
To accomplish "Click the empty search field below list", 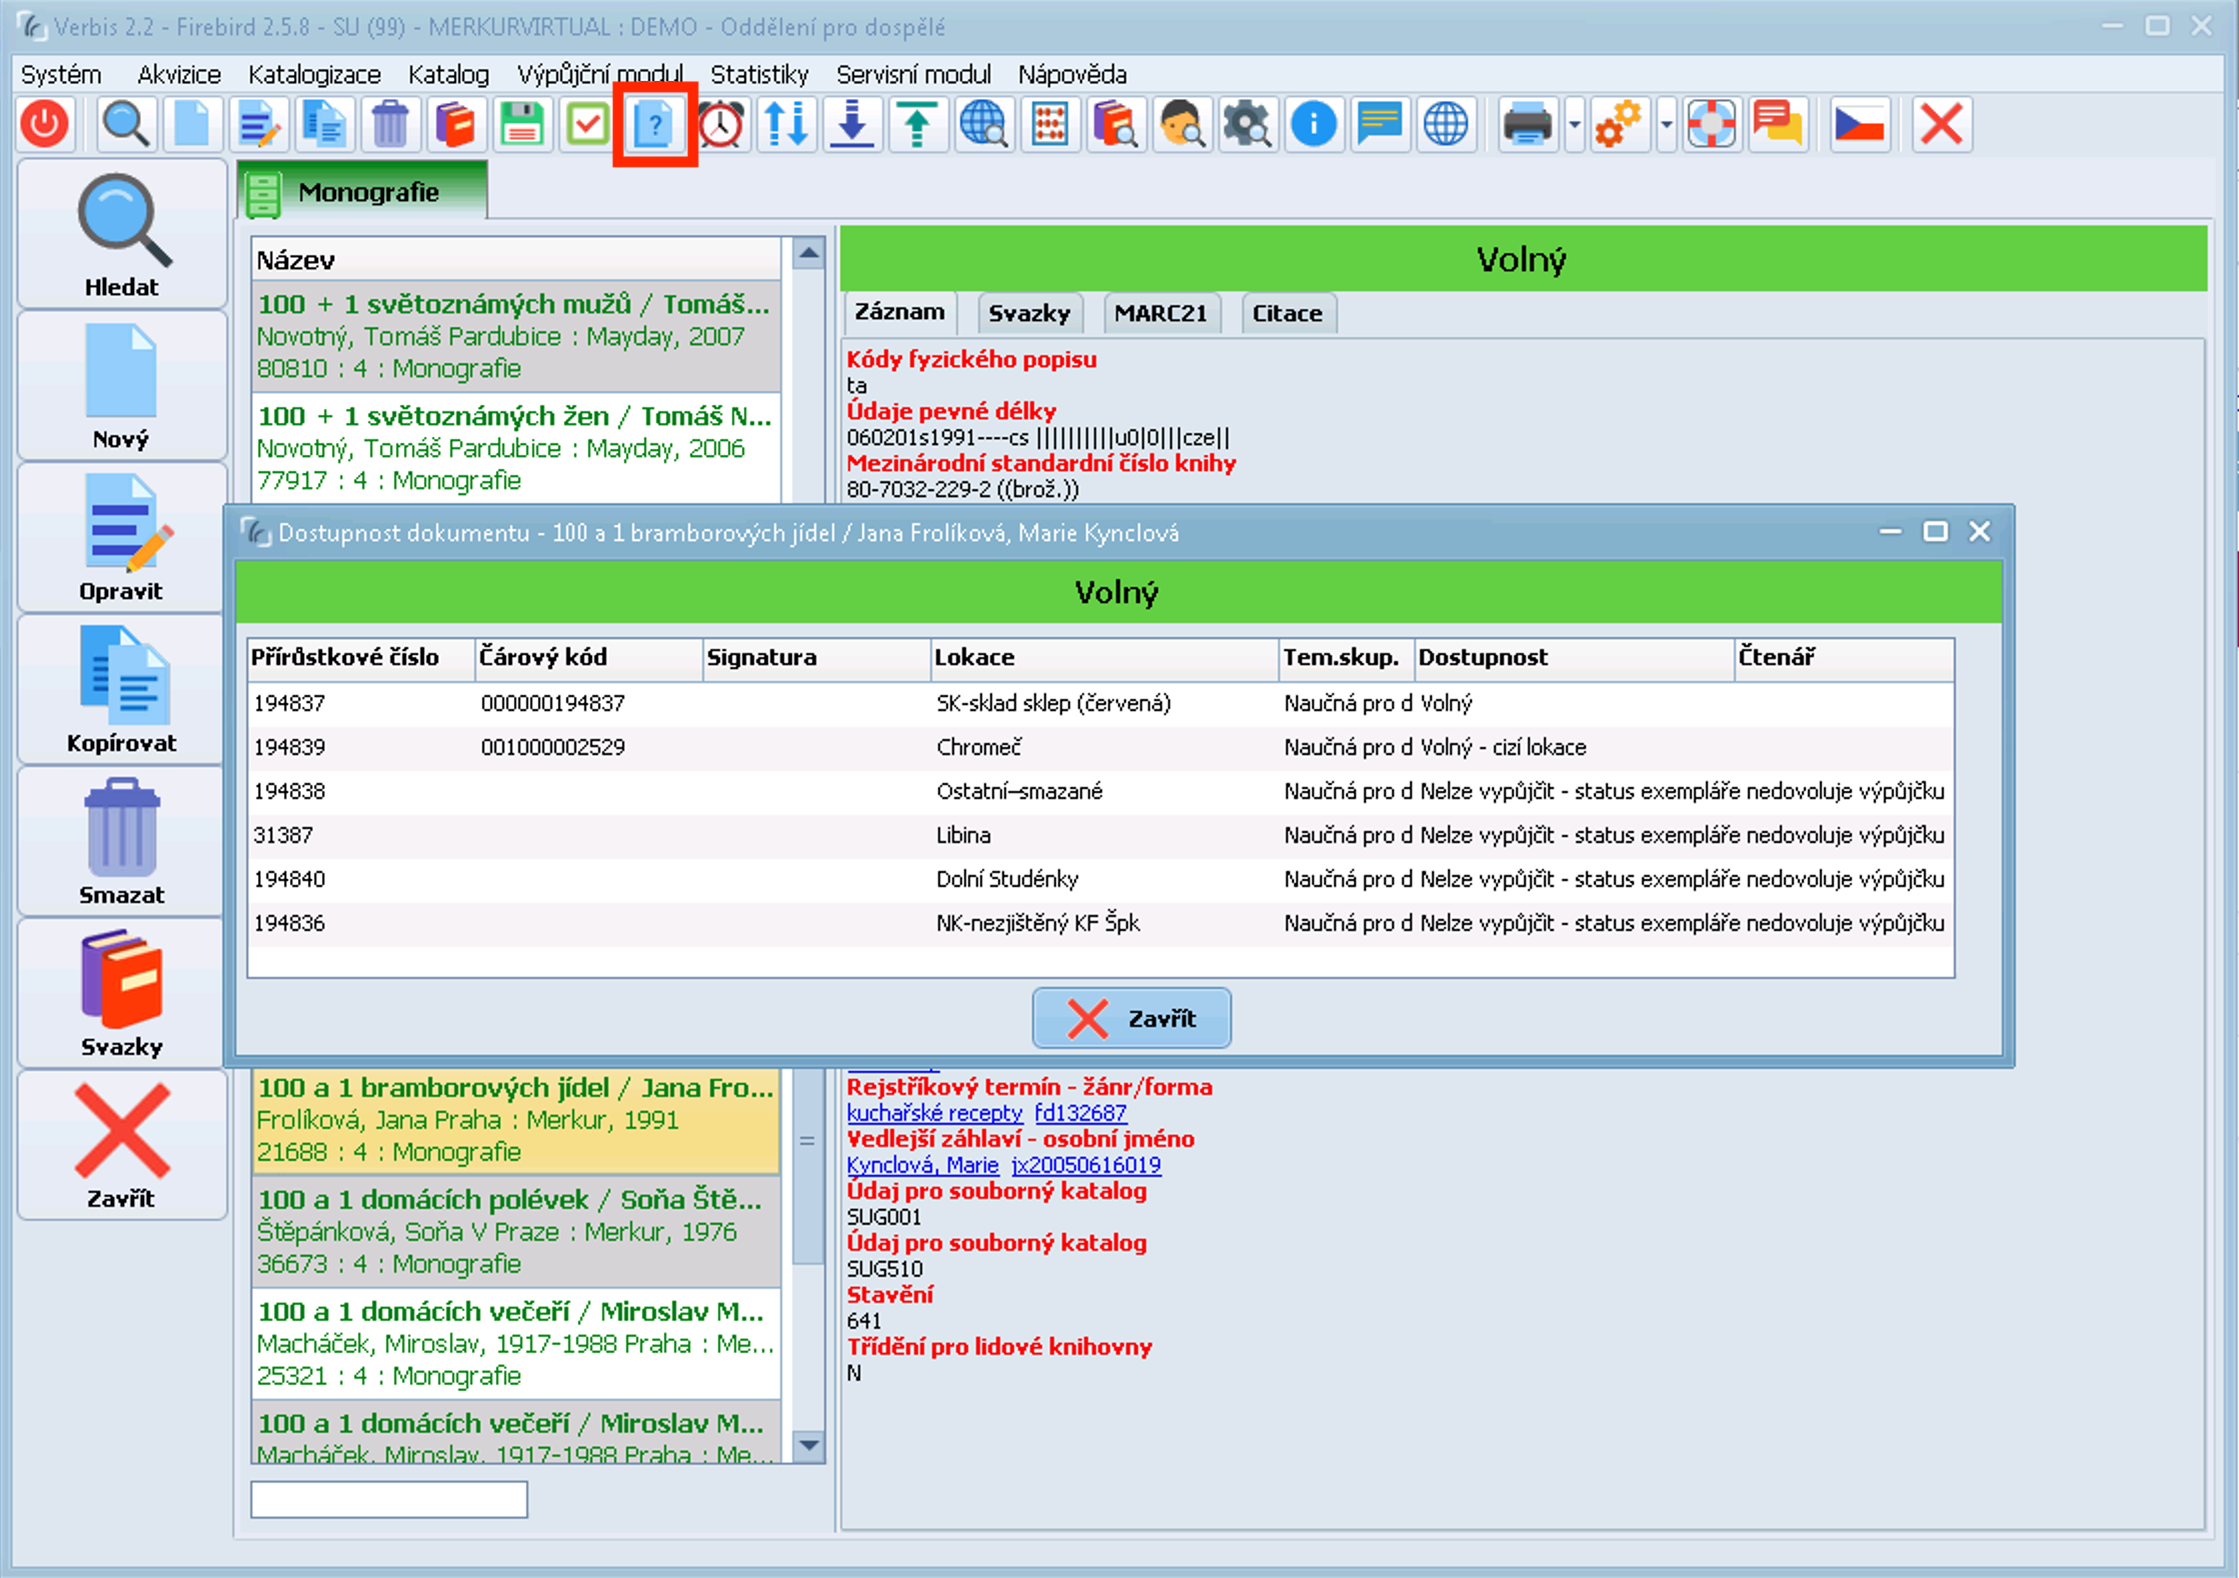I will click(x=389, y=1500).
